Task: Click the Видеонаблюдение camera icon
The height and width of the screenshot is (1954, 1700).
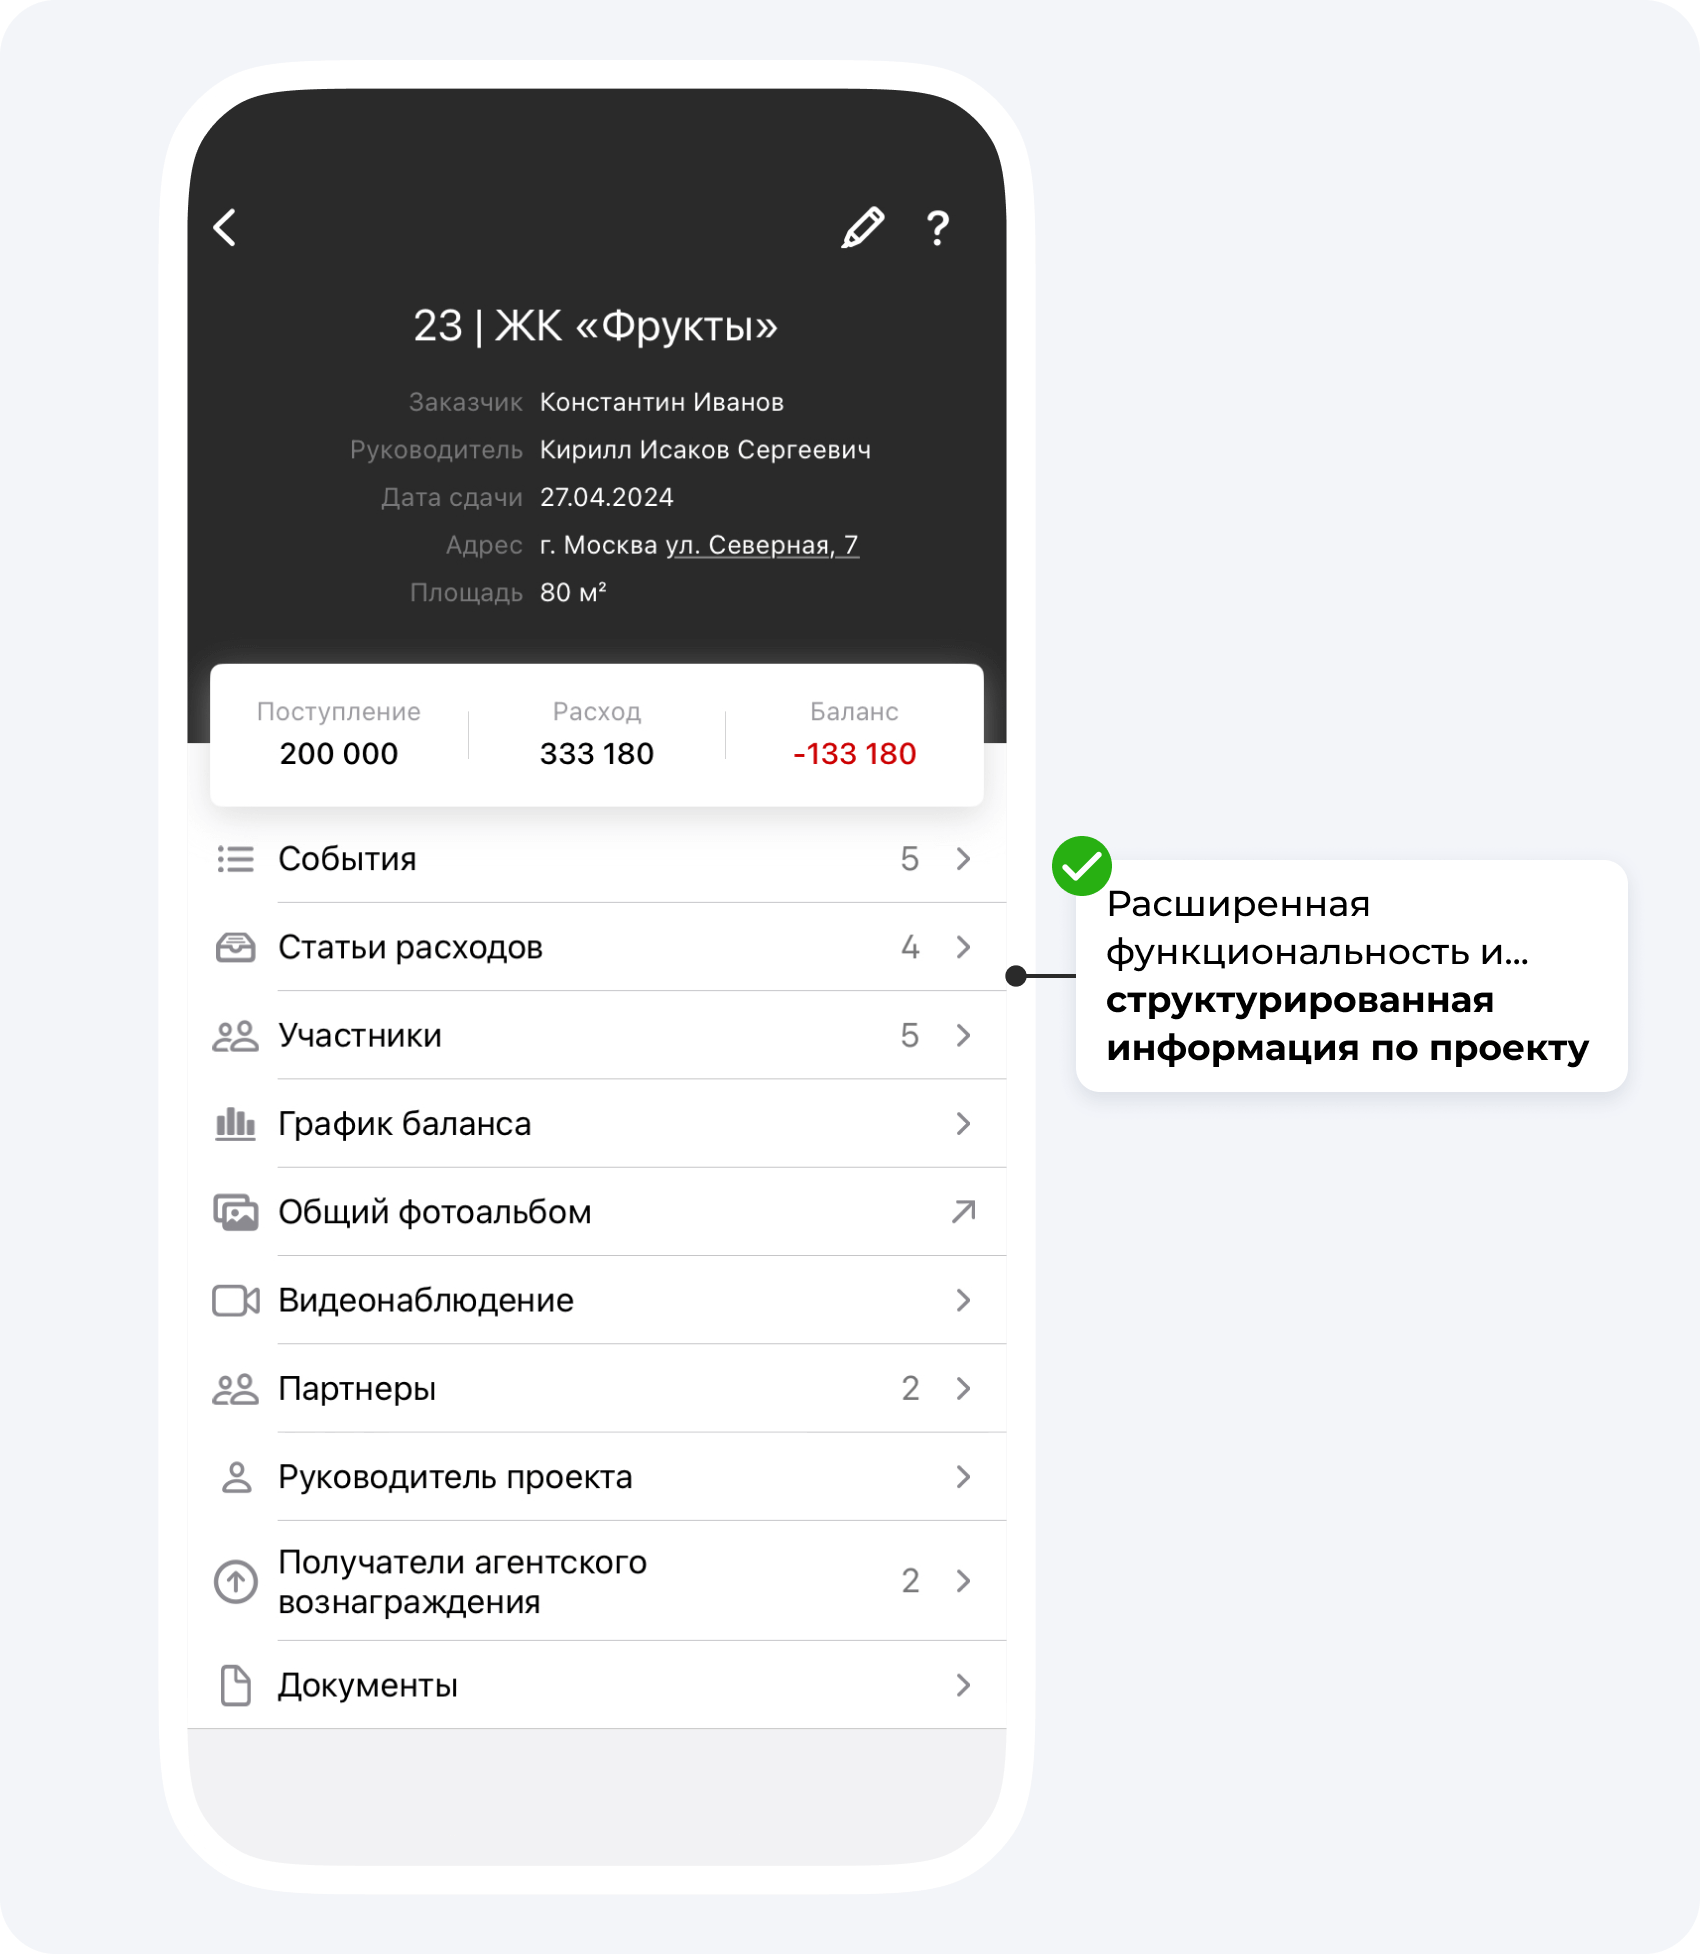Action: 236,1300
